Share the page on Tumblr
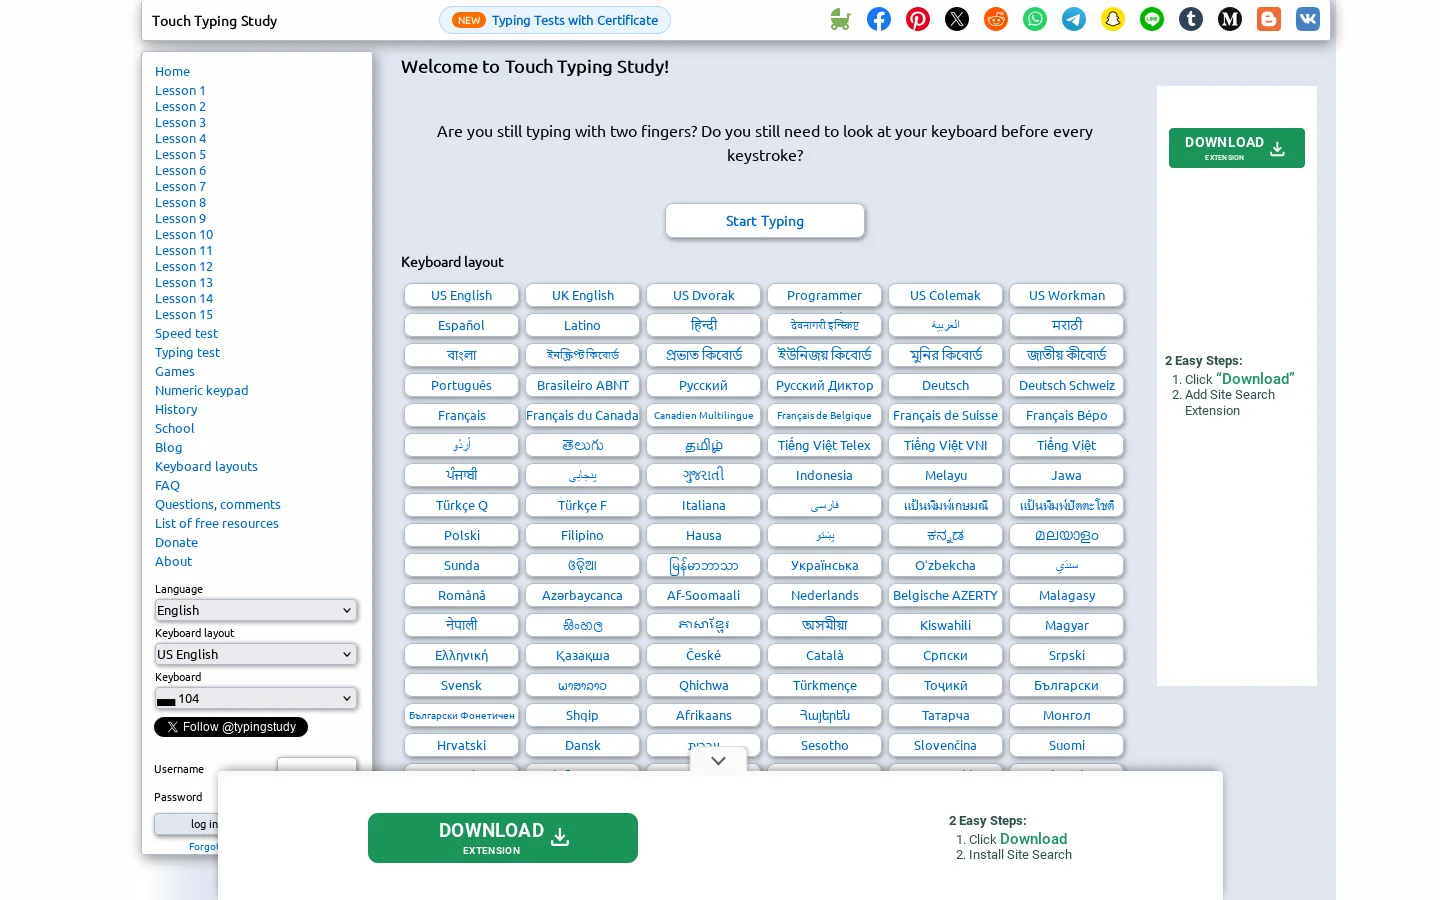 pos(1191,19)
